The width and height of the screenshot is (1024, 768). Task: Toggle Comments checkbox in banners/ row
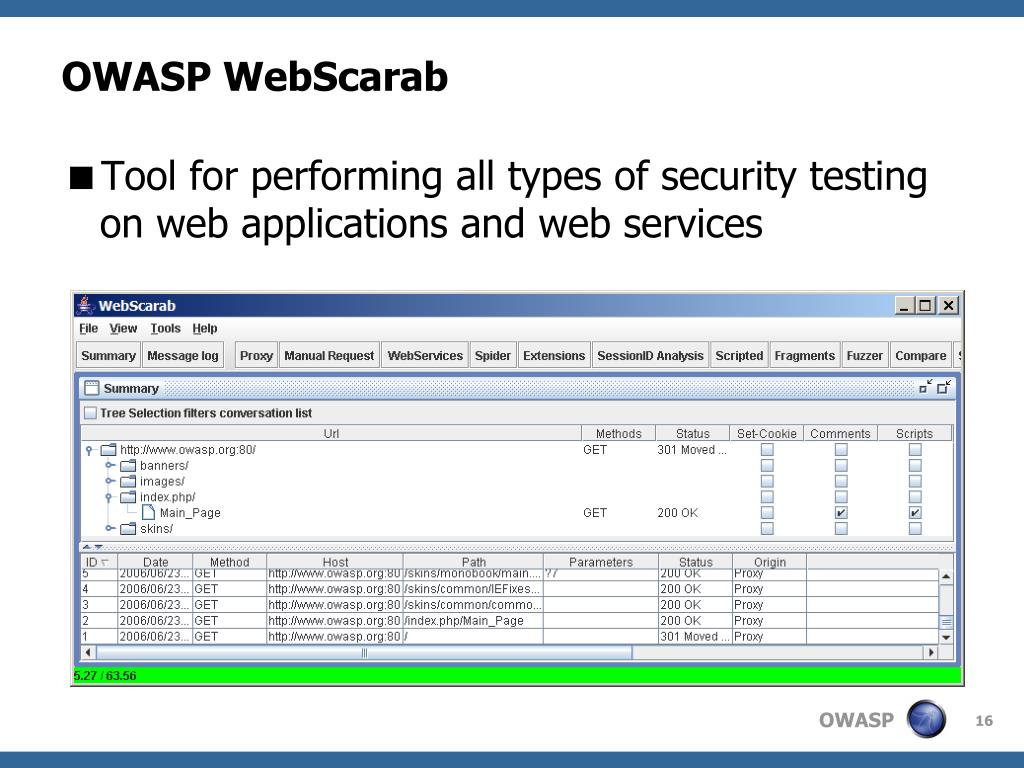(x=841, y=466)
